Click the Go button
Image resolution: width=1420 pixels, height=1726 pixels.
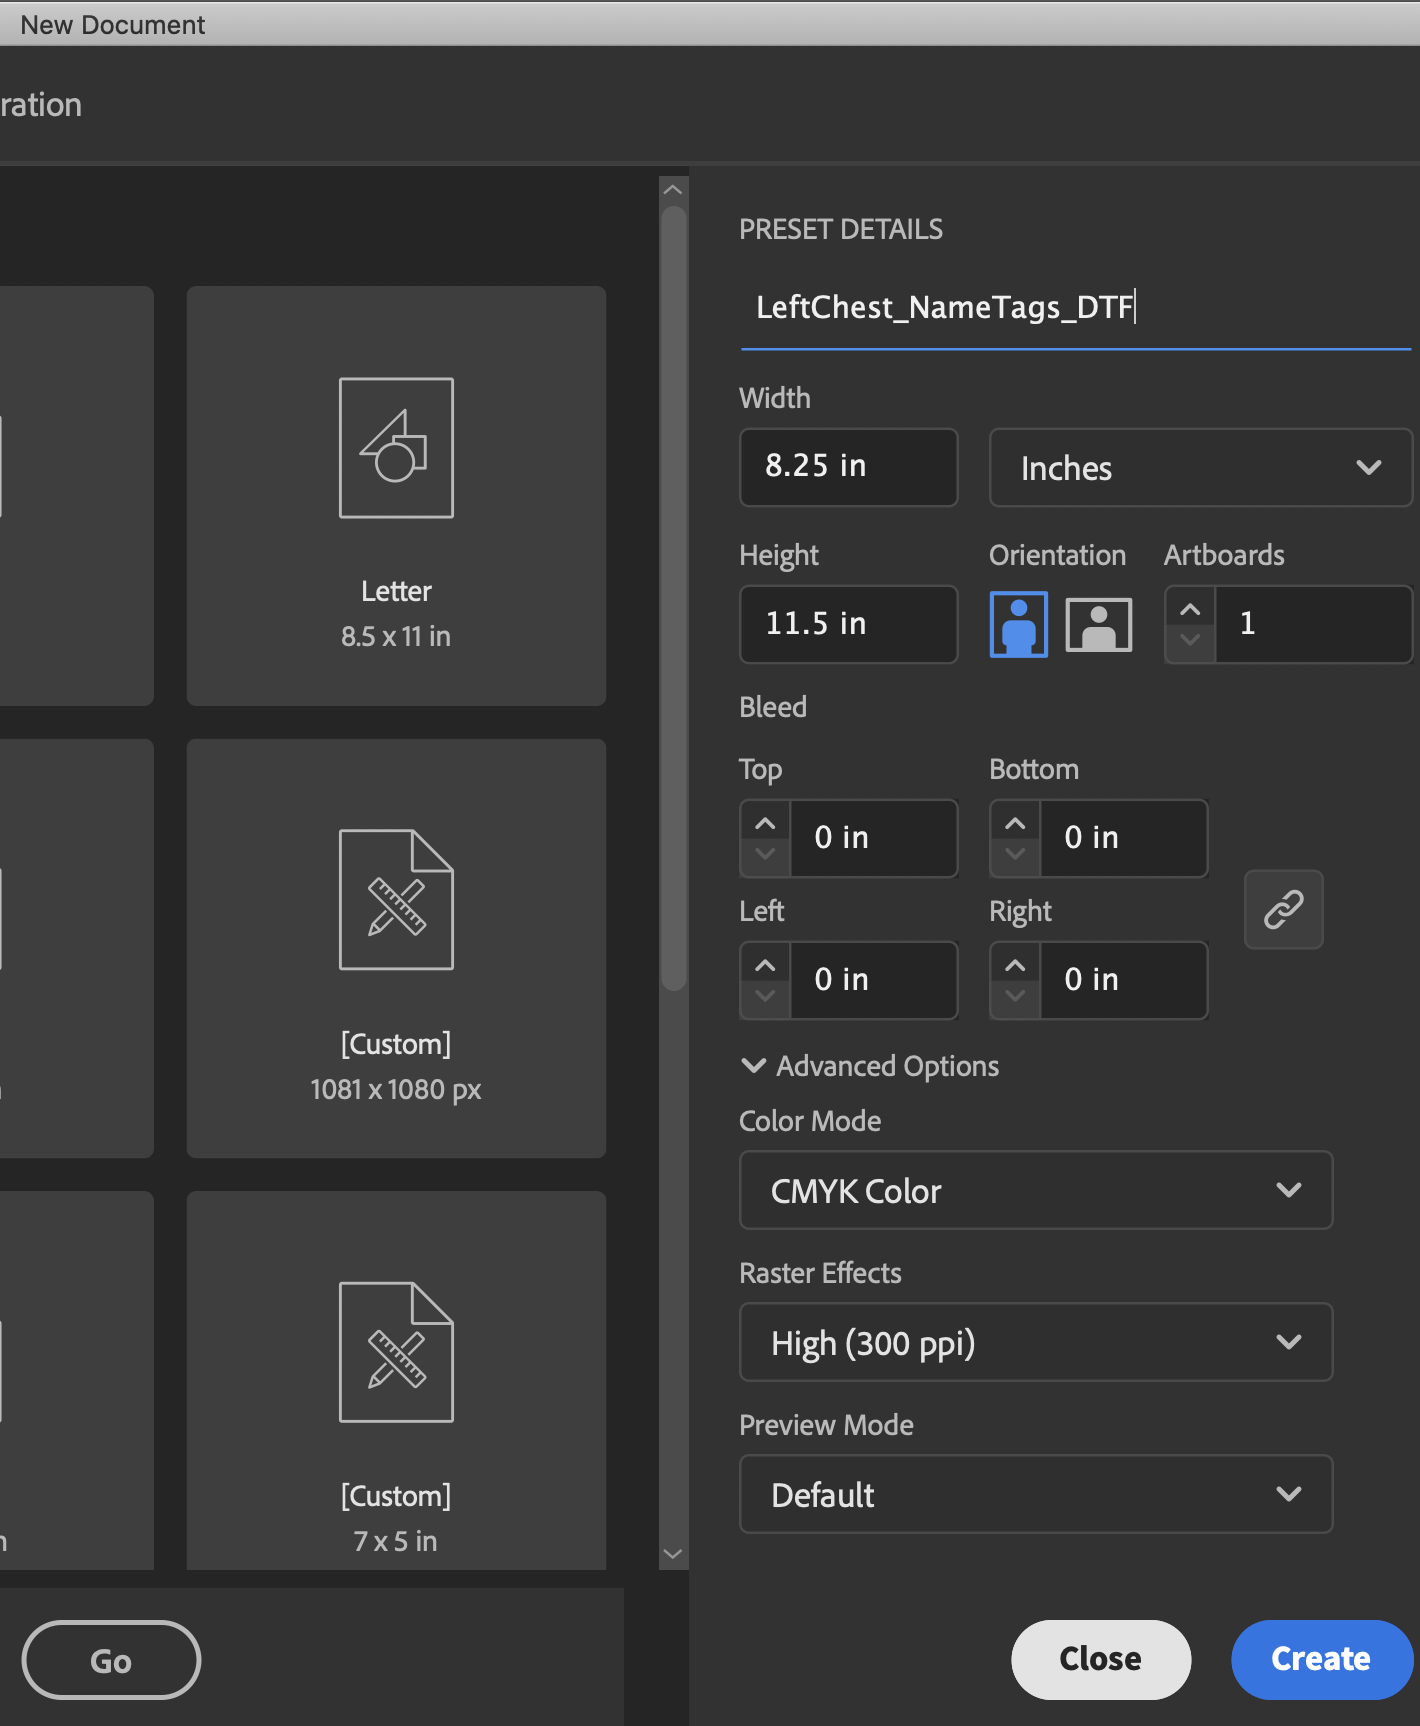[x=111, y=1660]
